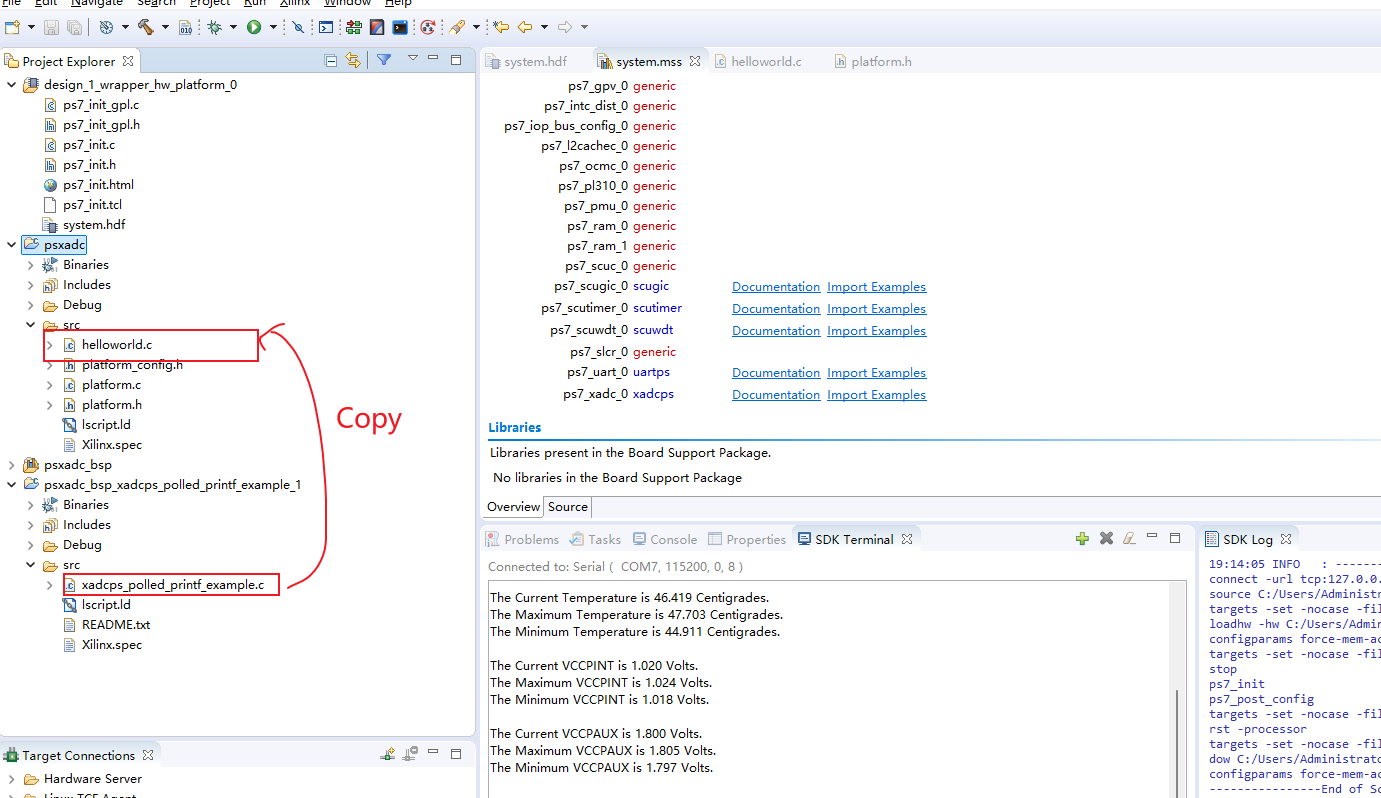Click the disconnect target connection icon
This screenshot has height=798, width=1381.
[410, 754]
